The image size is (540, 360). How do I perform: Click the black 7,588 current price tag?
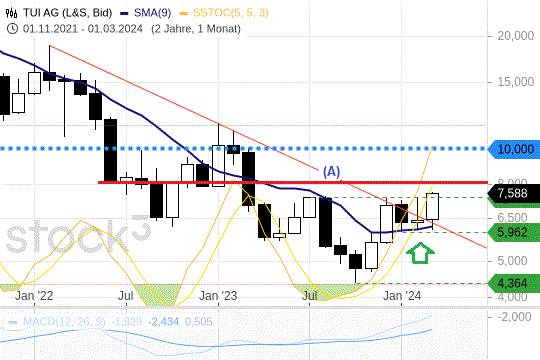point(514,193)
